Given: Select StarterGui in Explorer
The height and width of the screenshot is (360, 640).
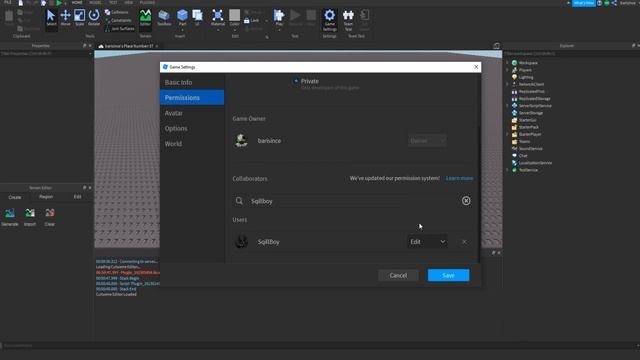Looking at the screenshot, I should [x=527, y=120].
